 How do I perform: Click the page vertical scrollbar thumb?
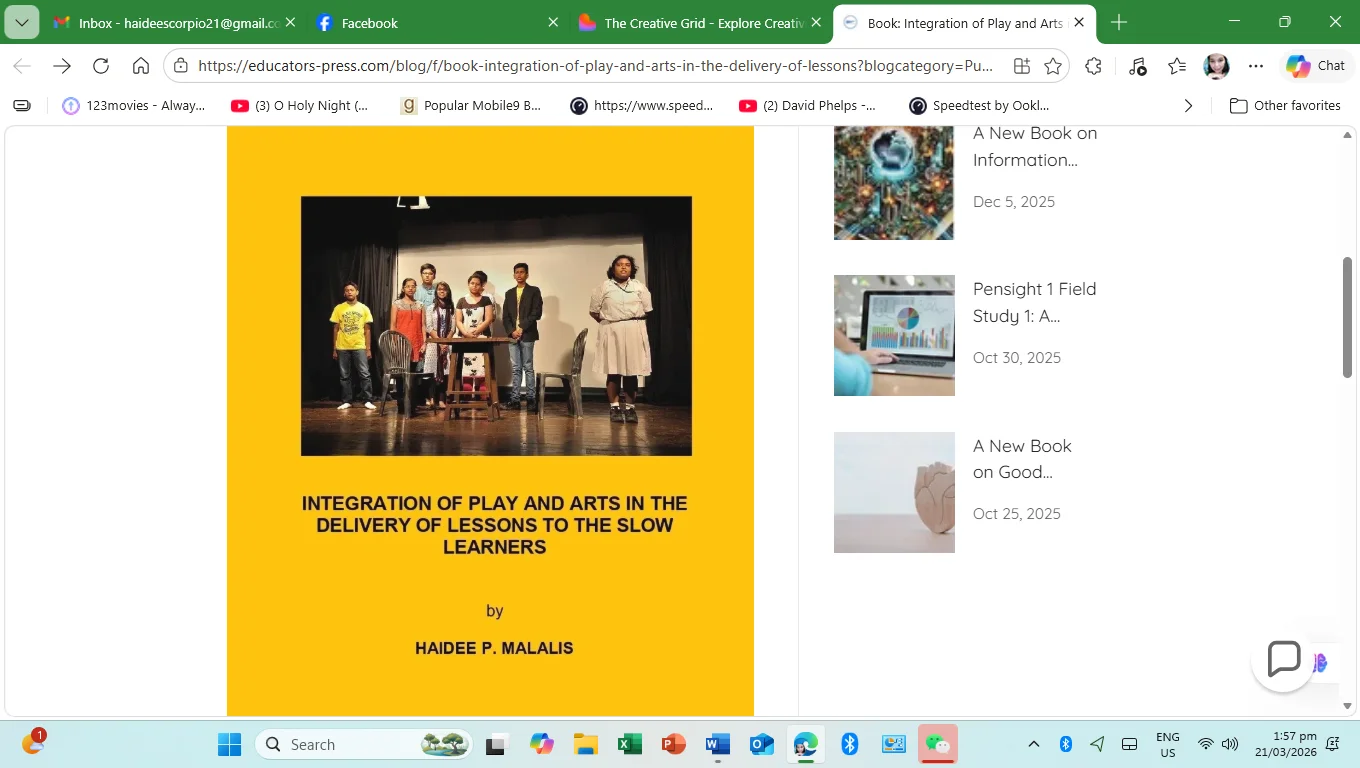(1347, 317)
